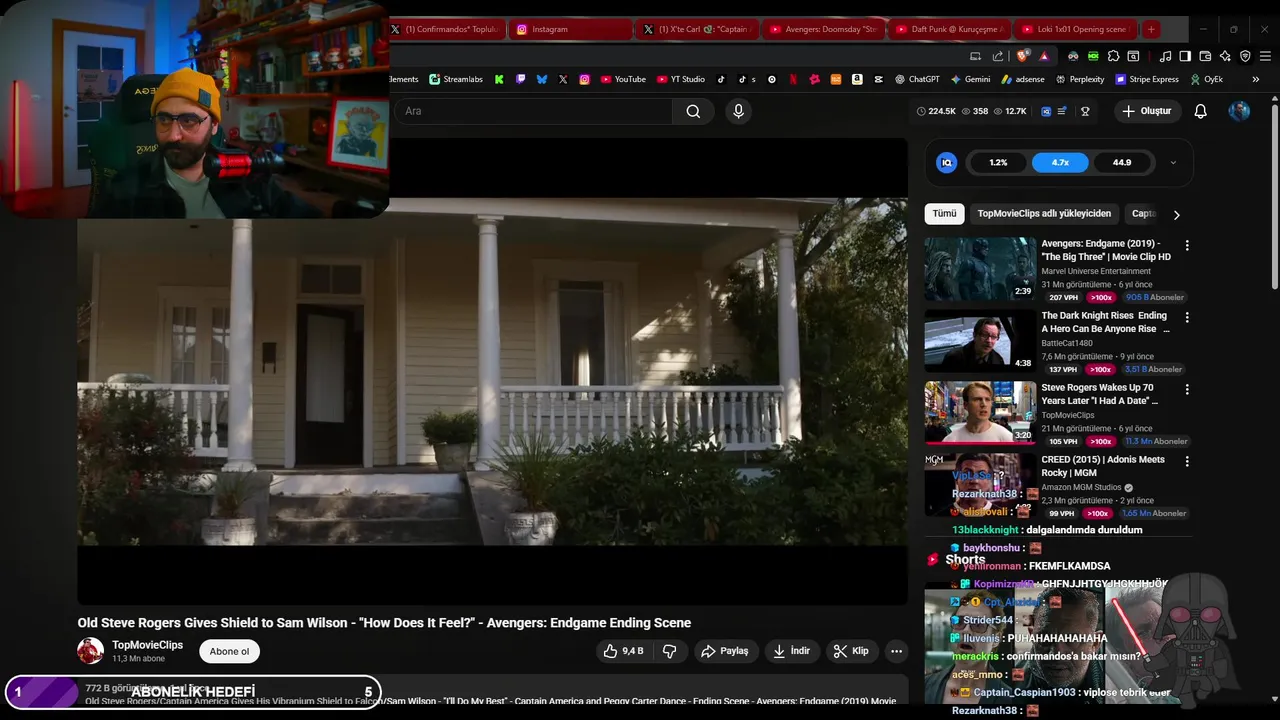Open The Dark Knight Rises video thumbnail

980,341
